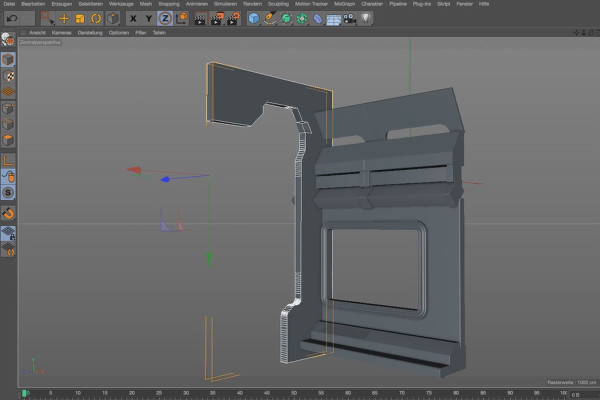Open the MoGraph menu

click(x=344, y=4)
